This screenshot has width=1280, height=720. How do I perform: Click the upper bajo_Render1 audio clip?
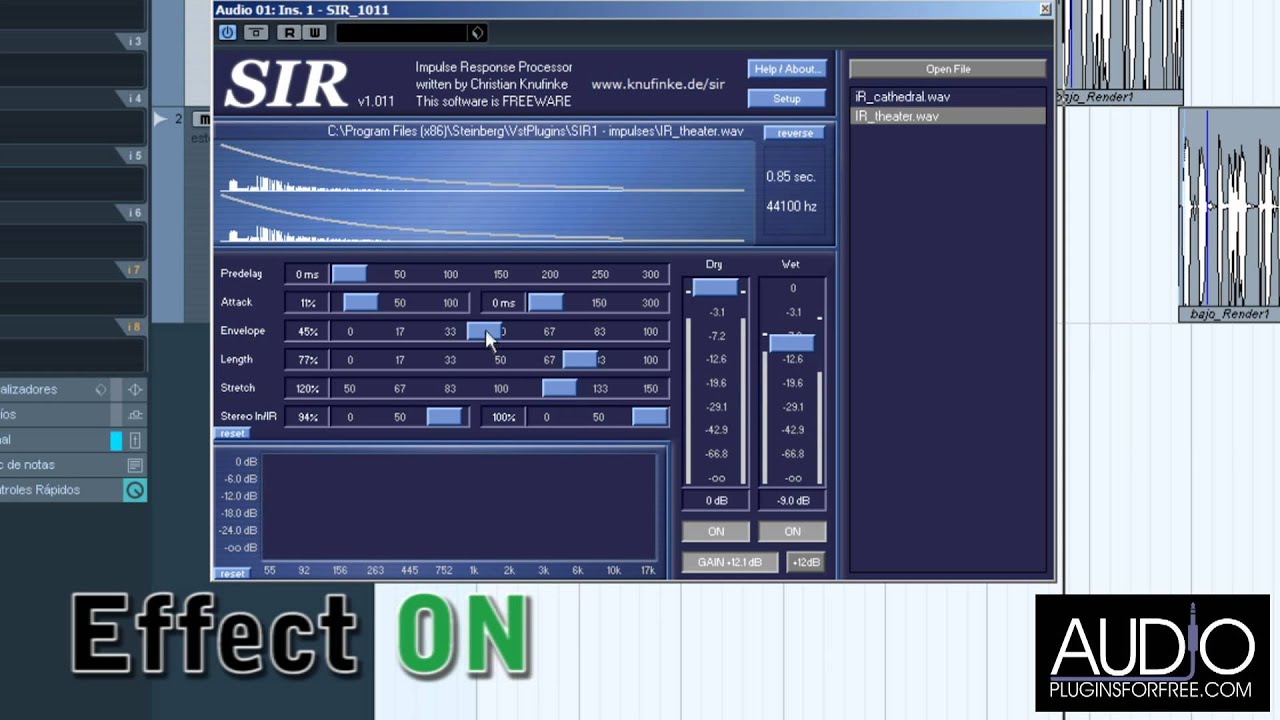pos(1120,52)
